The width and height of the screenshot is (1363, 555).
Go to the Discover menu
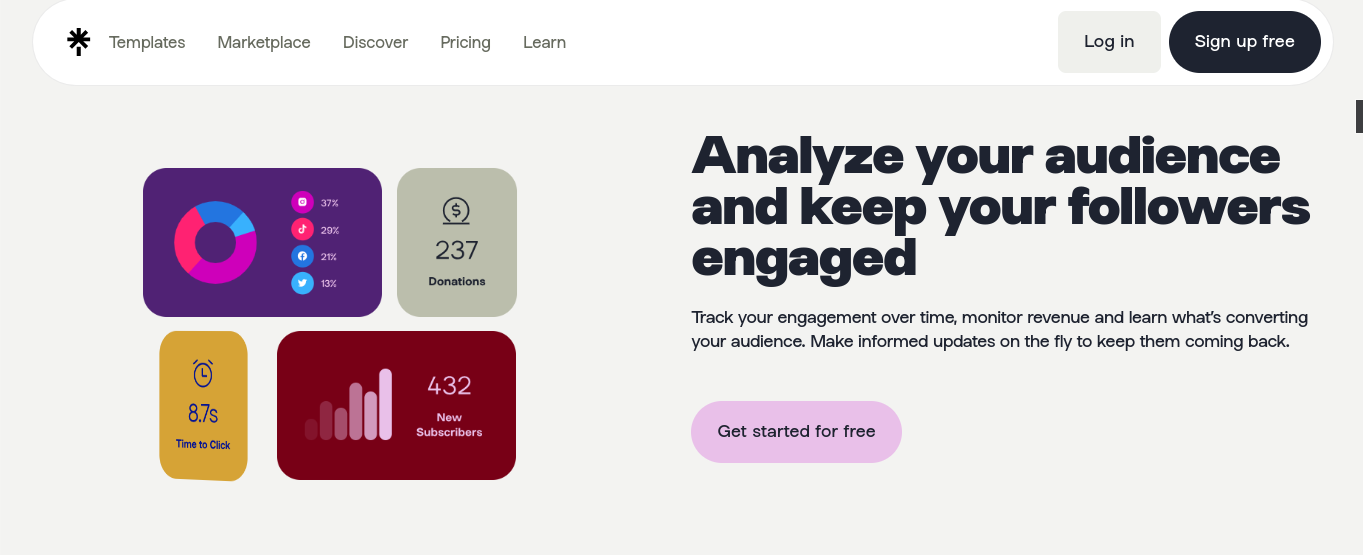375,42
